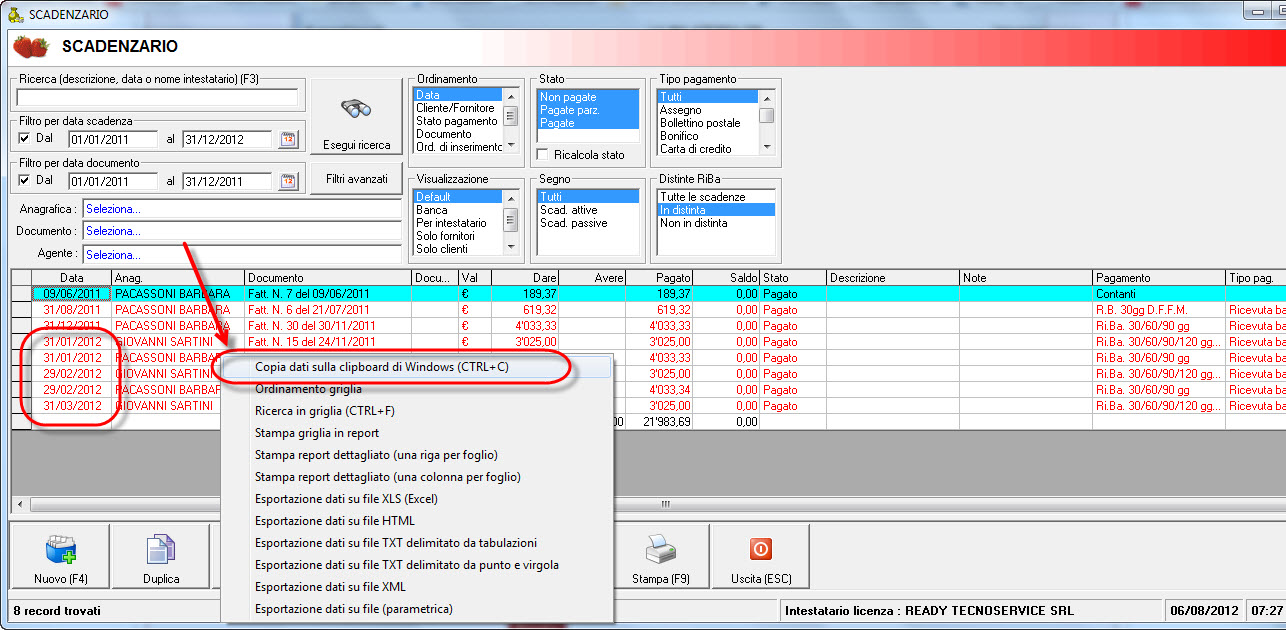The image size is (1286, 630).
Task: Select Assegno in Tipo pagamento list
Action: pyautogui.click(x=707, y=110)
